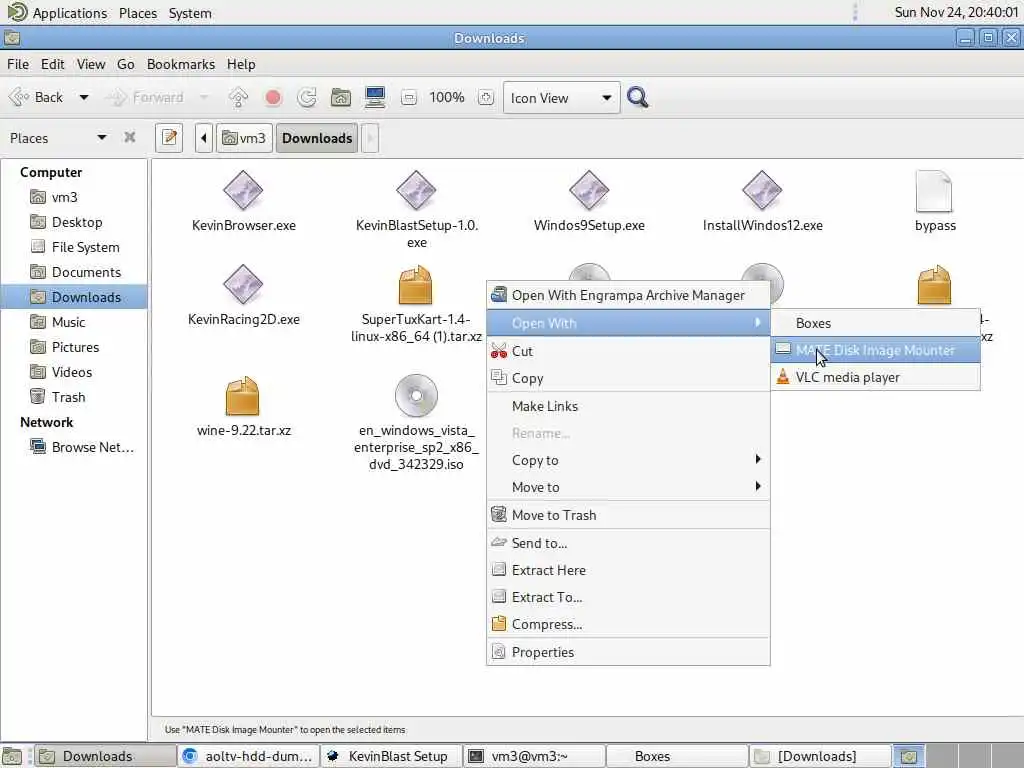Select the windows vista ISO disc icon
Viewport: 1024px width, 768px height.
[416, 396]
